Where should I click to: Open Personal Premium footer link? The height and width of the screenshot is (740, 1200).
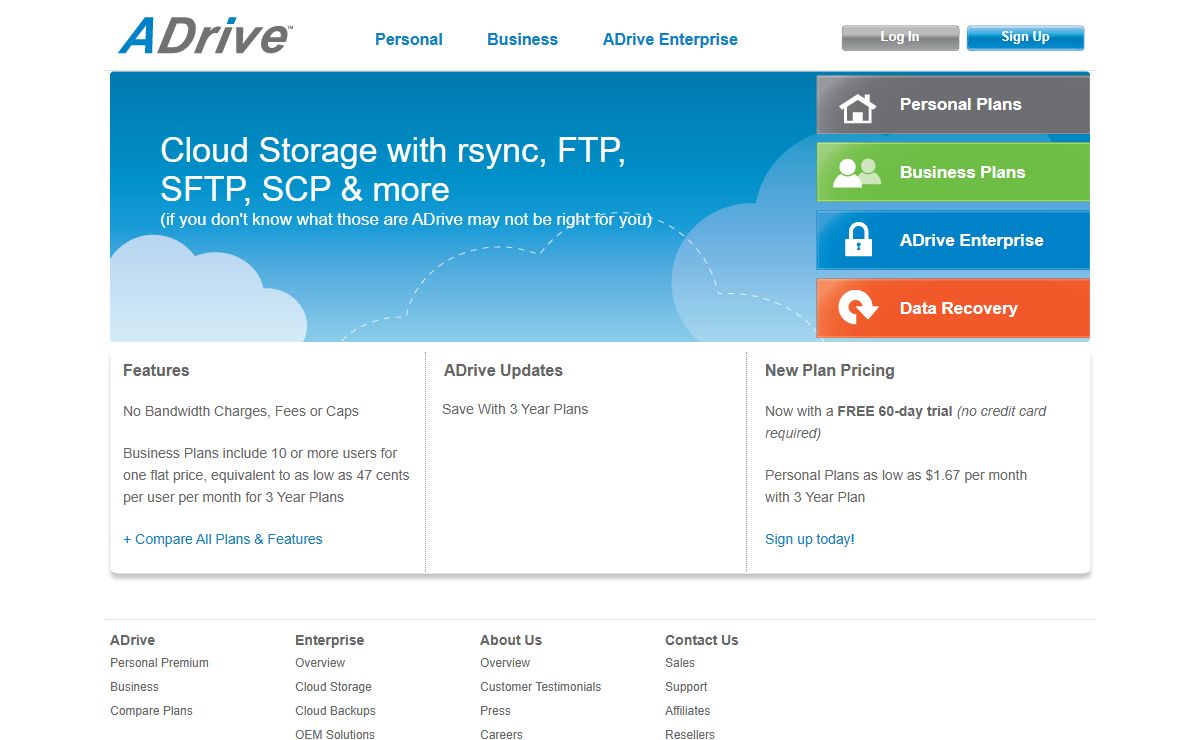(160, 663)
